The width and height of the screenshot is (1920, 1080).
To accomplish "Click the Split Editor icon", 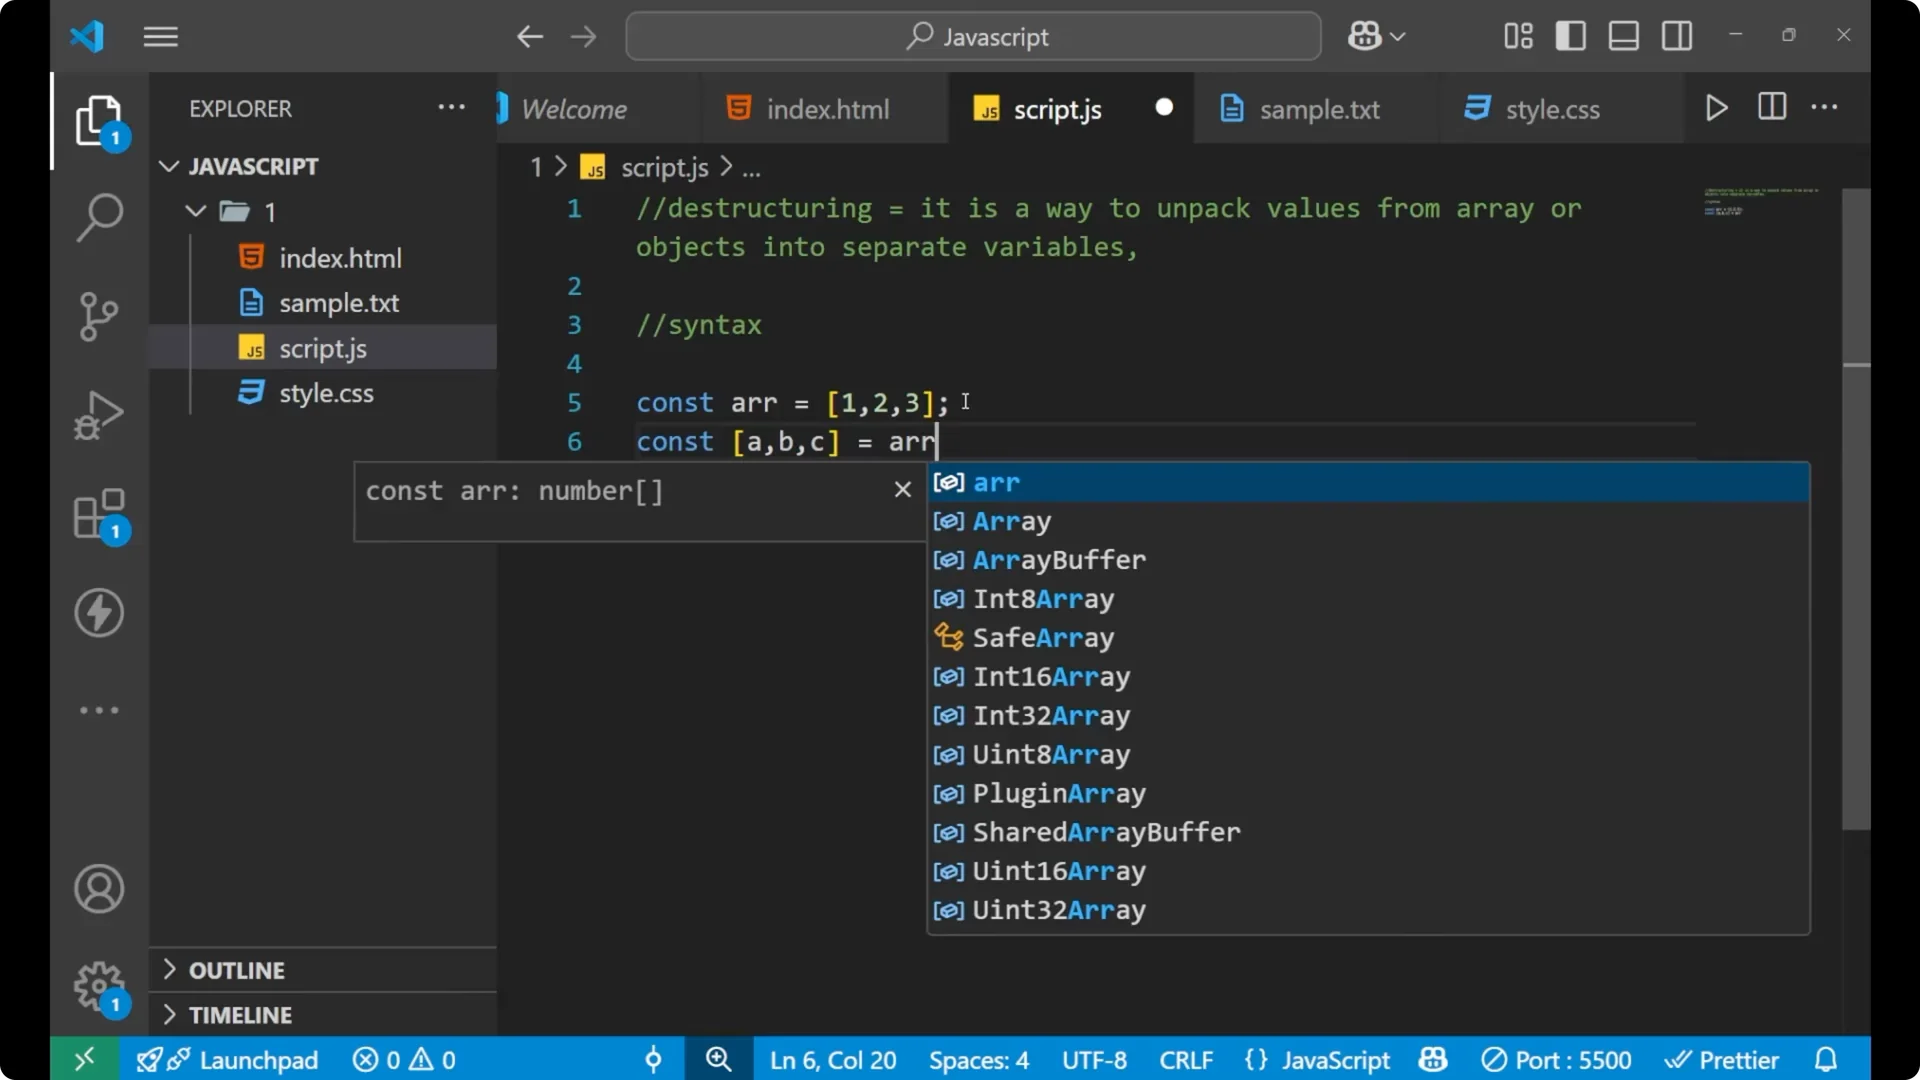I will 1771,107.
